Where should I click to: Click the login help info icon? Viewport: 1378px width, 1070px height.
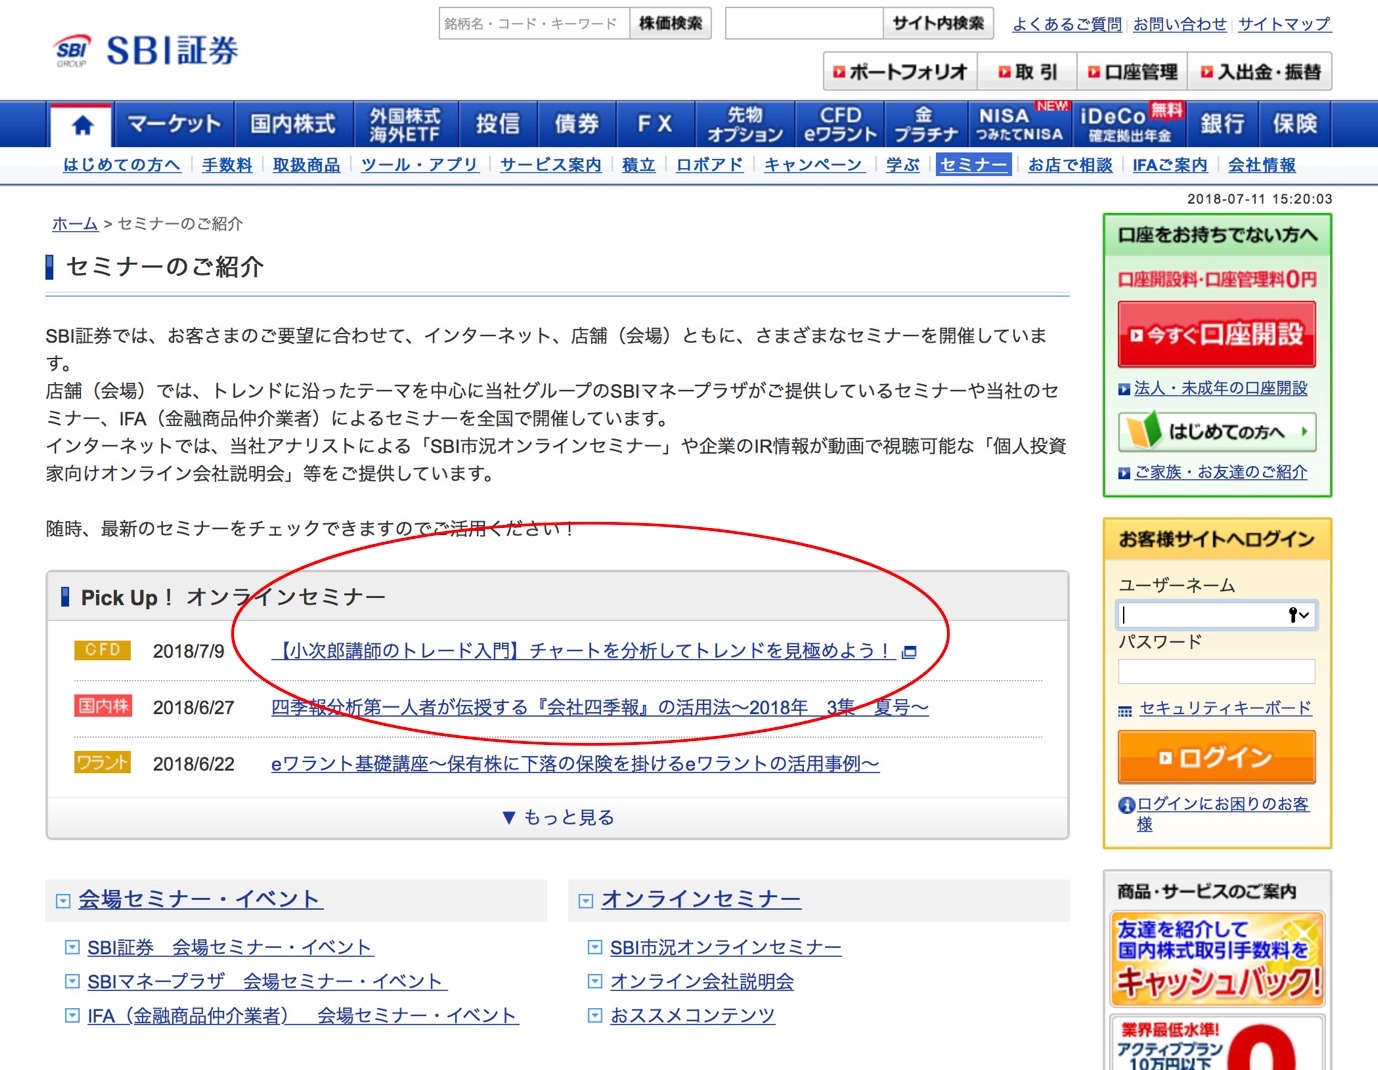click(1126, 805)
